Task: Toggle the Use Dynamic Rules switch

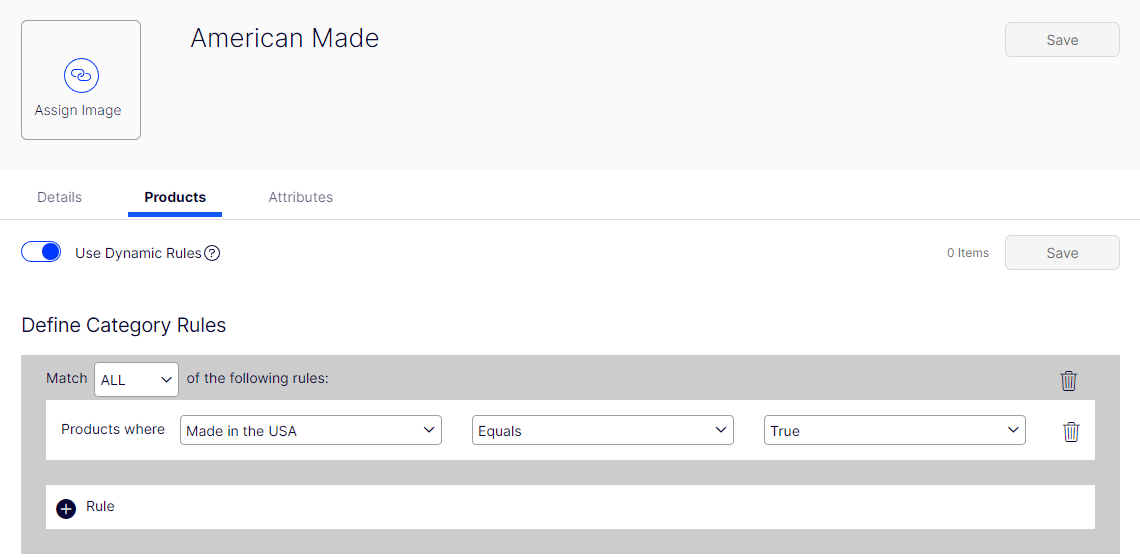Action: pos(41,252)
